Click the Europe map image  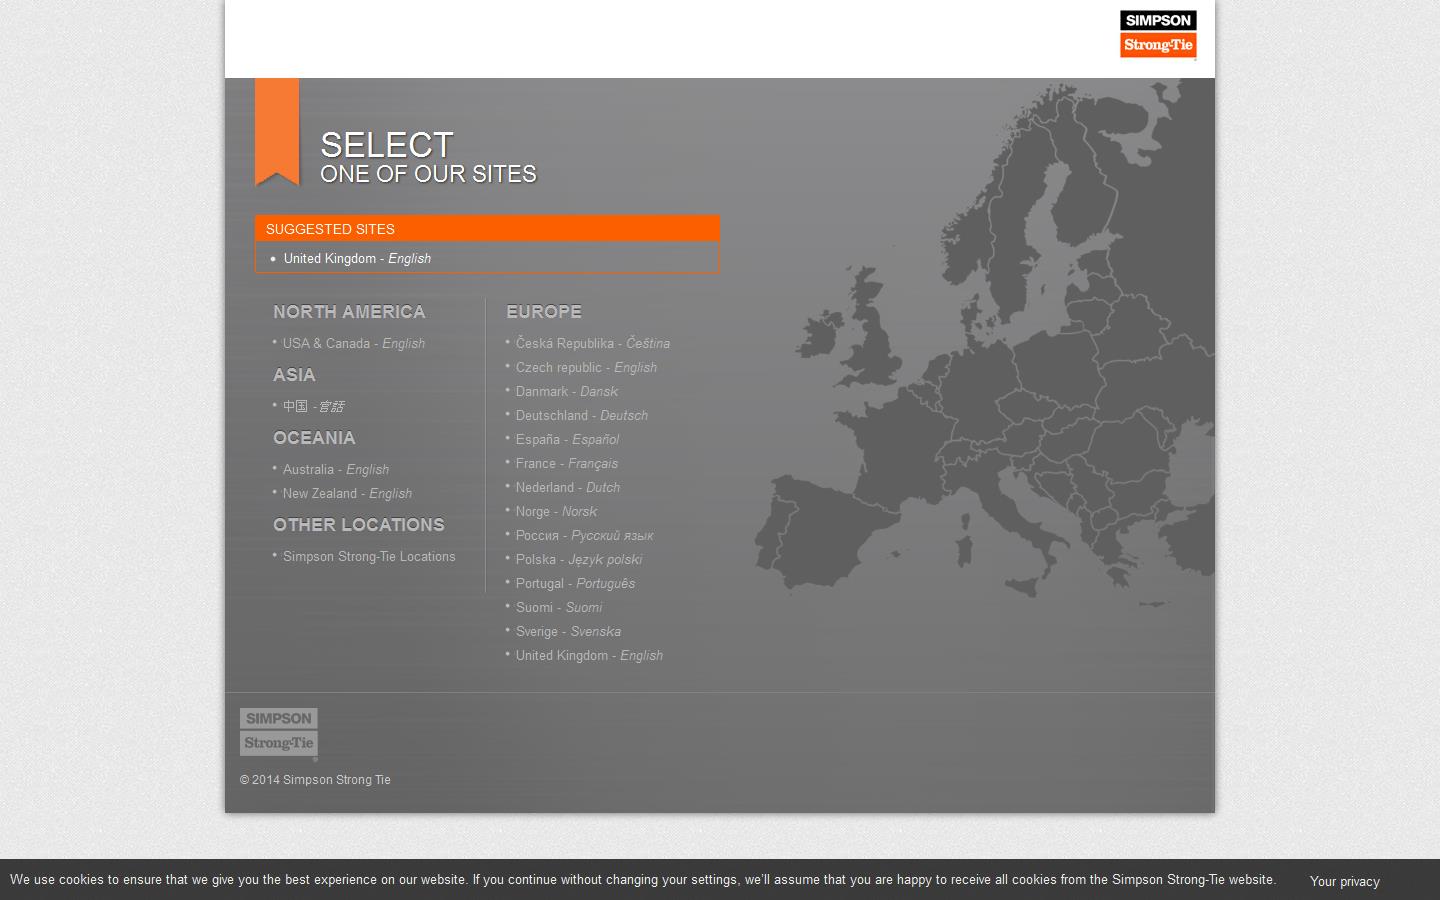click(1000, 380)
